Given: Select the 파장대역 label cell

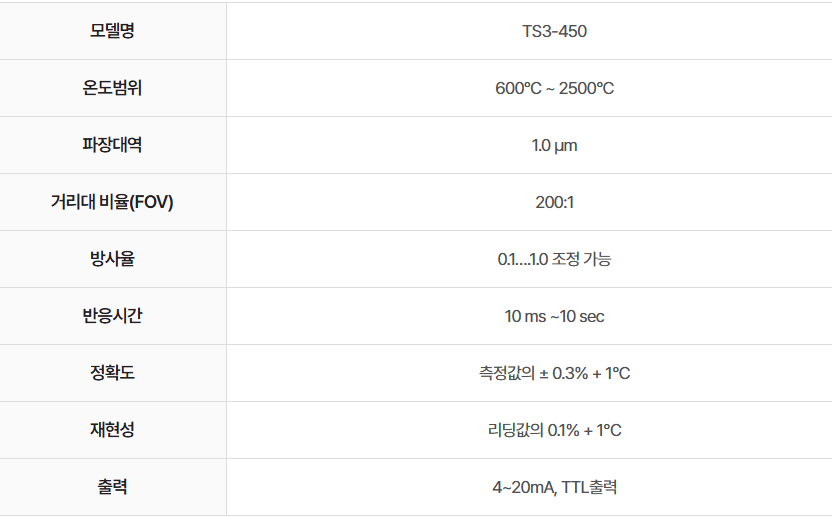Looking at the screenshot, I should [112, 145].
